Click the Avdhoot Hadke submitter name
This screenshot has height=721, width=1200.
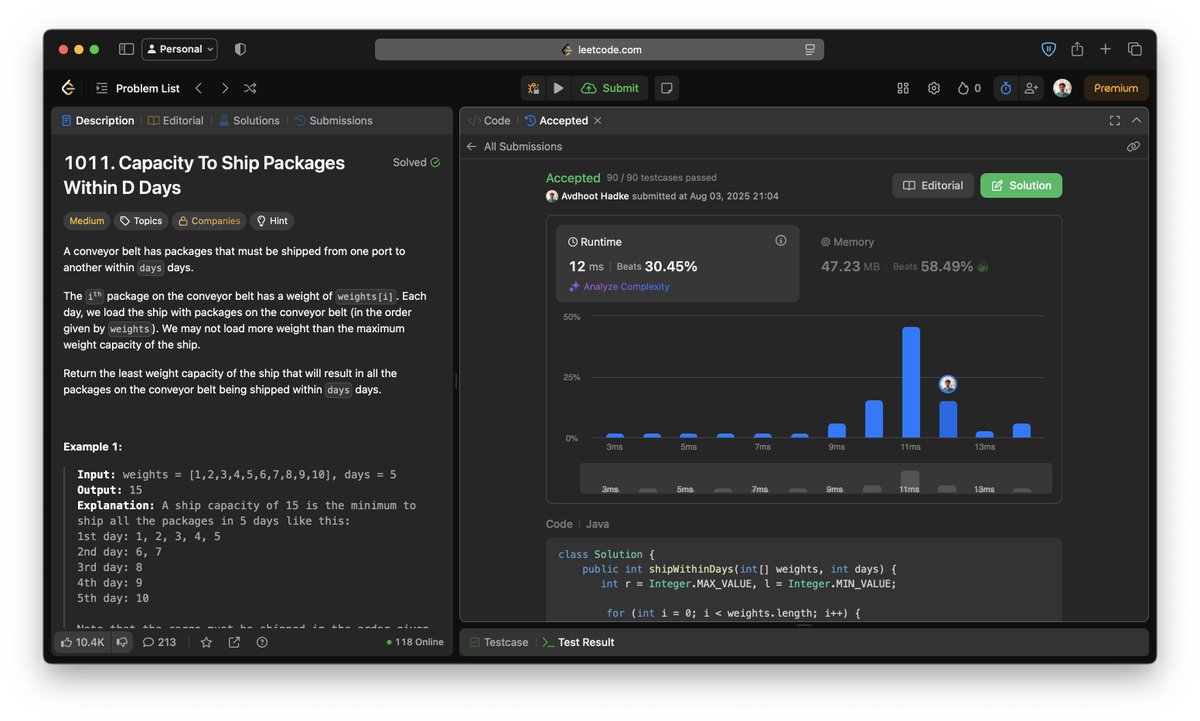pyautogui.click(x=594, y=196)
